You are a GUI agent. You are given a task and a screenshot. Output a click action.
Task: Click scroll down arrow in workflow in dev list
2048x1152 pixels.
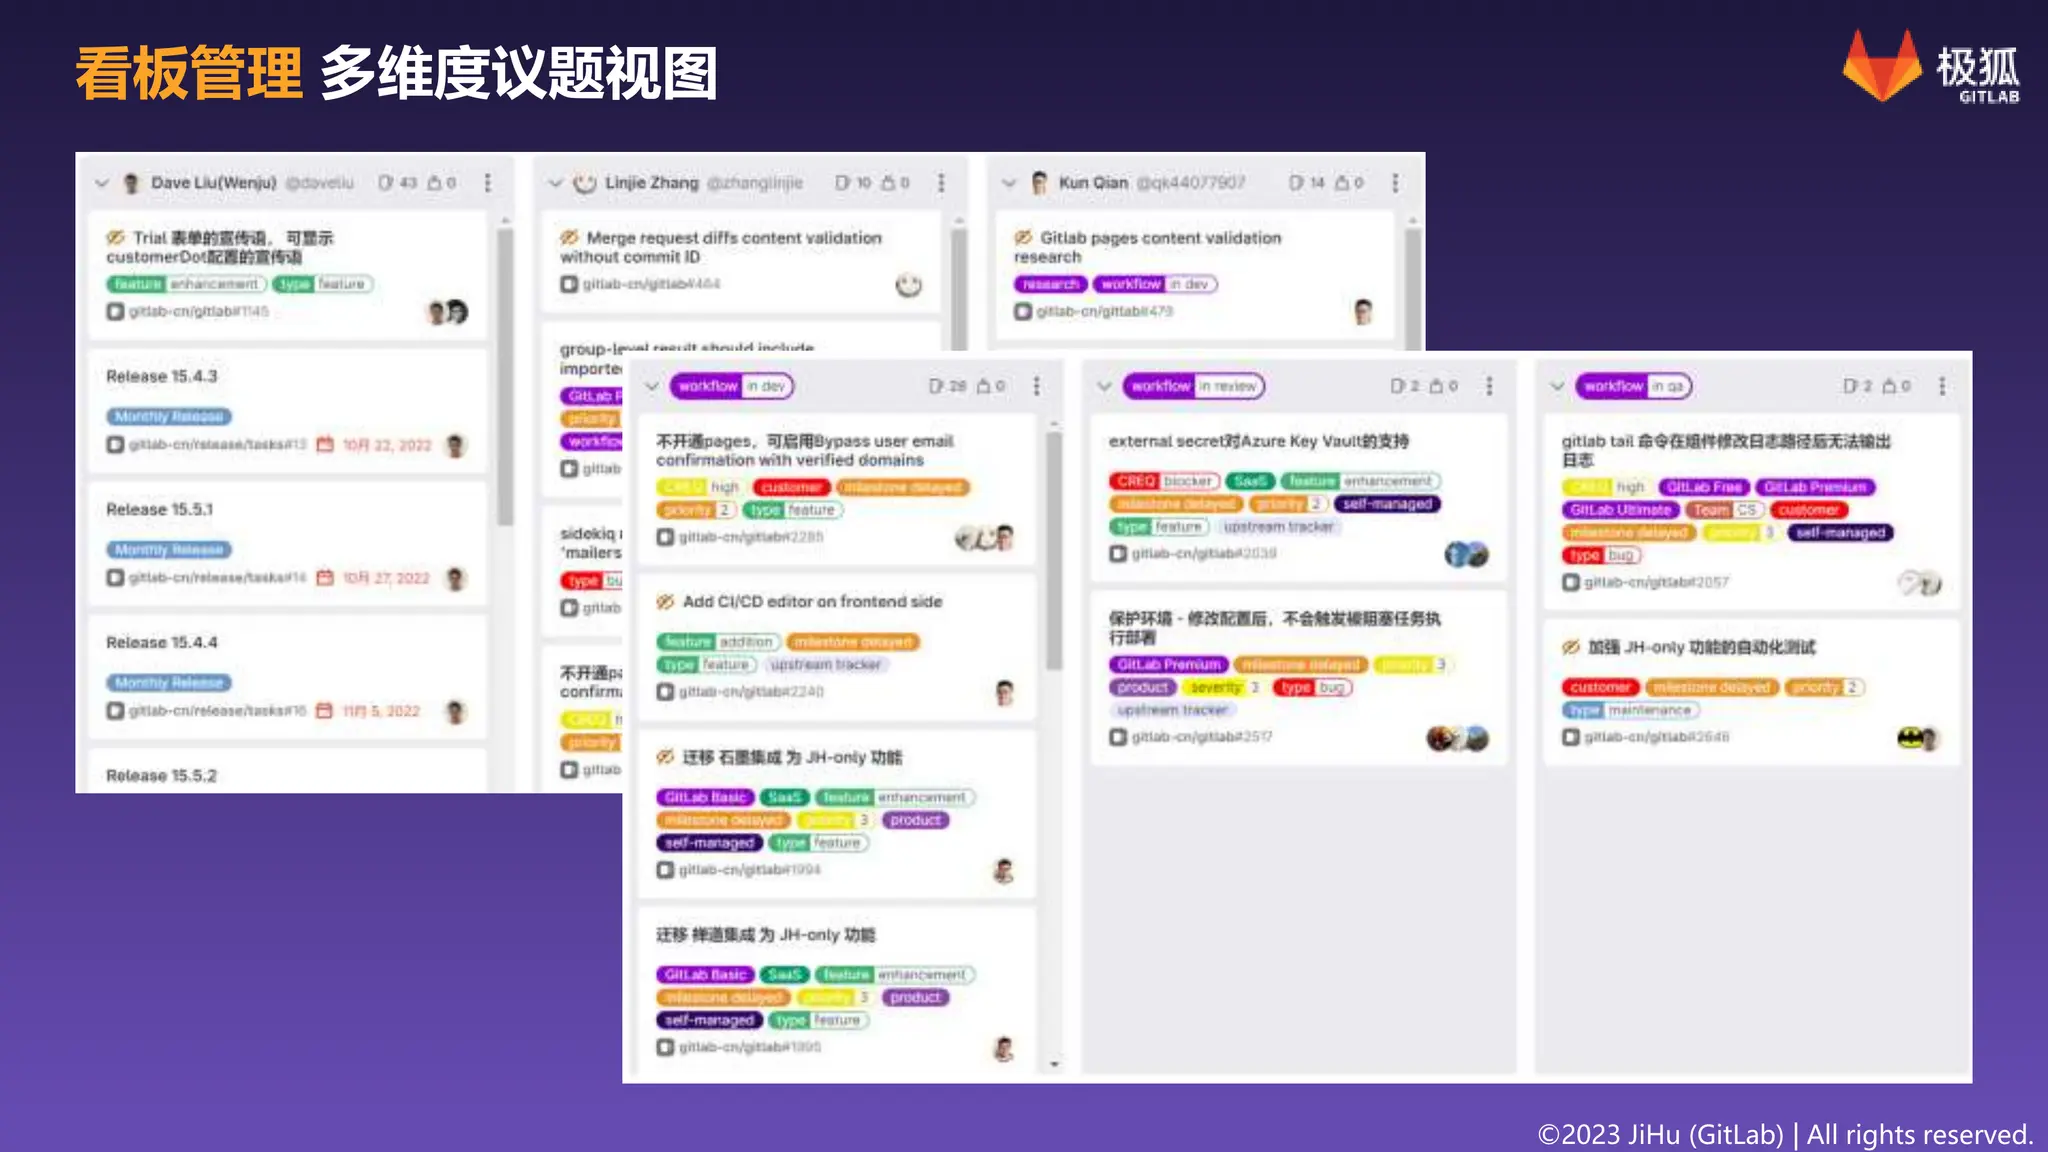[1054, 1064]
